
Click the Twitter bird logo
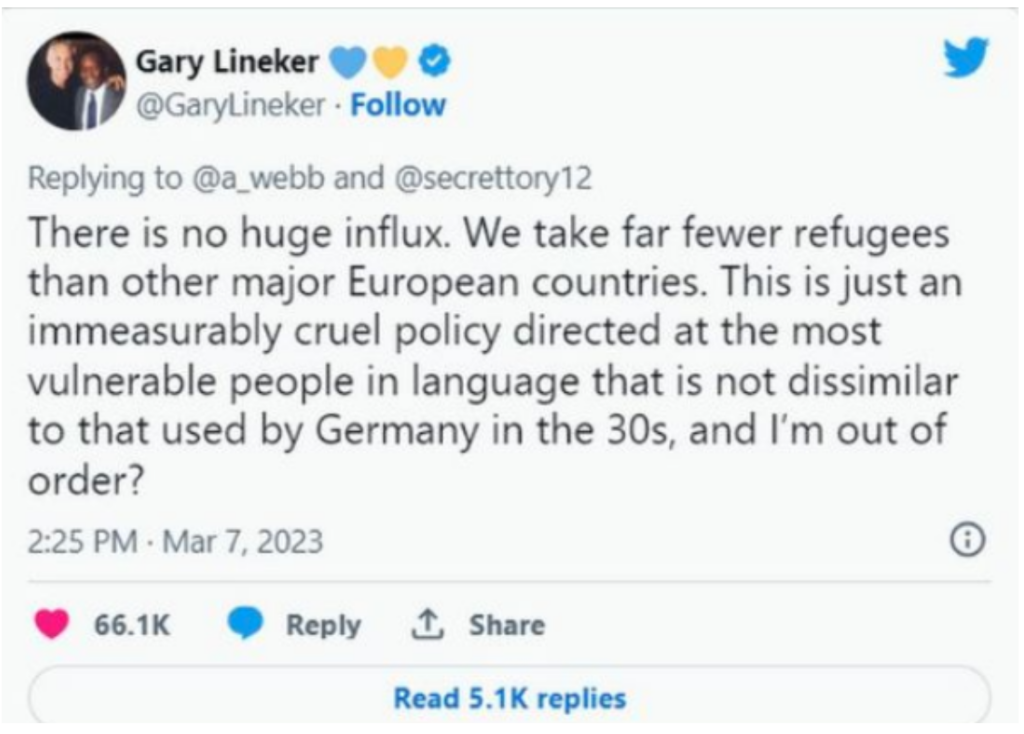coord(965,58)
